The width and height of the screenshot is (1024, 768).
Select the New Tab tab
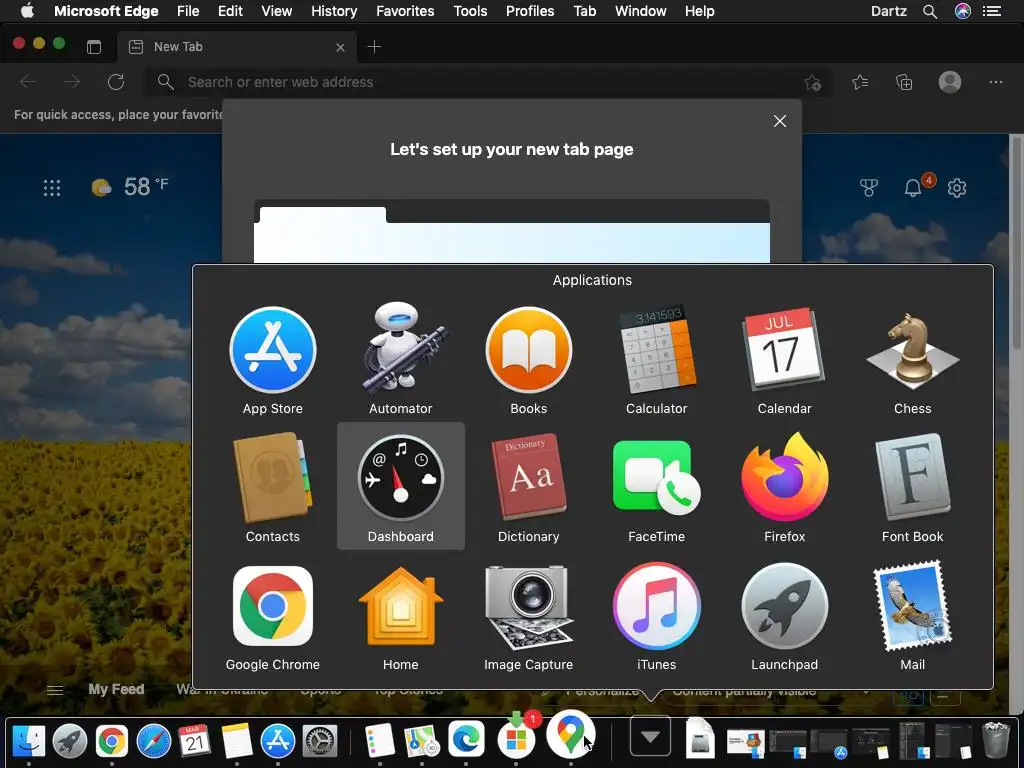coord(236,46)
